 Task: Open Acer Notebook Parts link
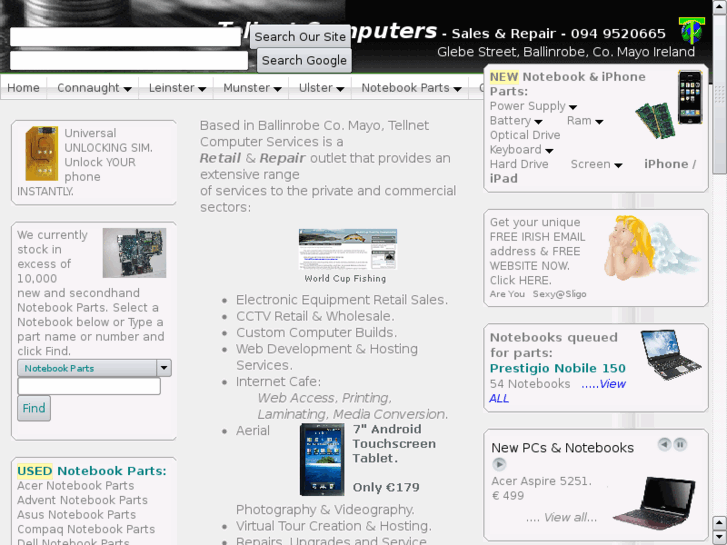pyautogui.click(x=76, y=486)
